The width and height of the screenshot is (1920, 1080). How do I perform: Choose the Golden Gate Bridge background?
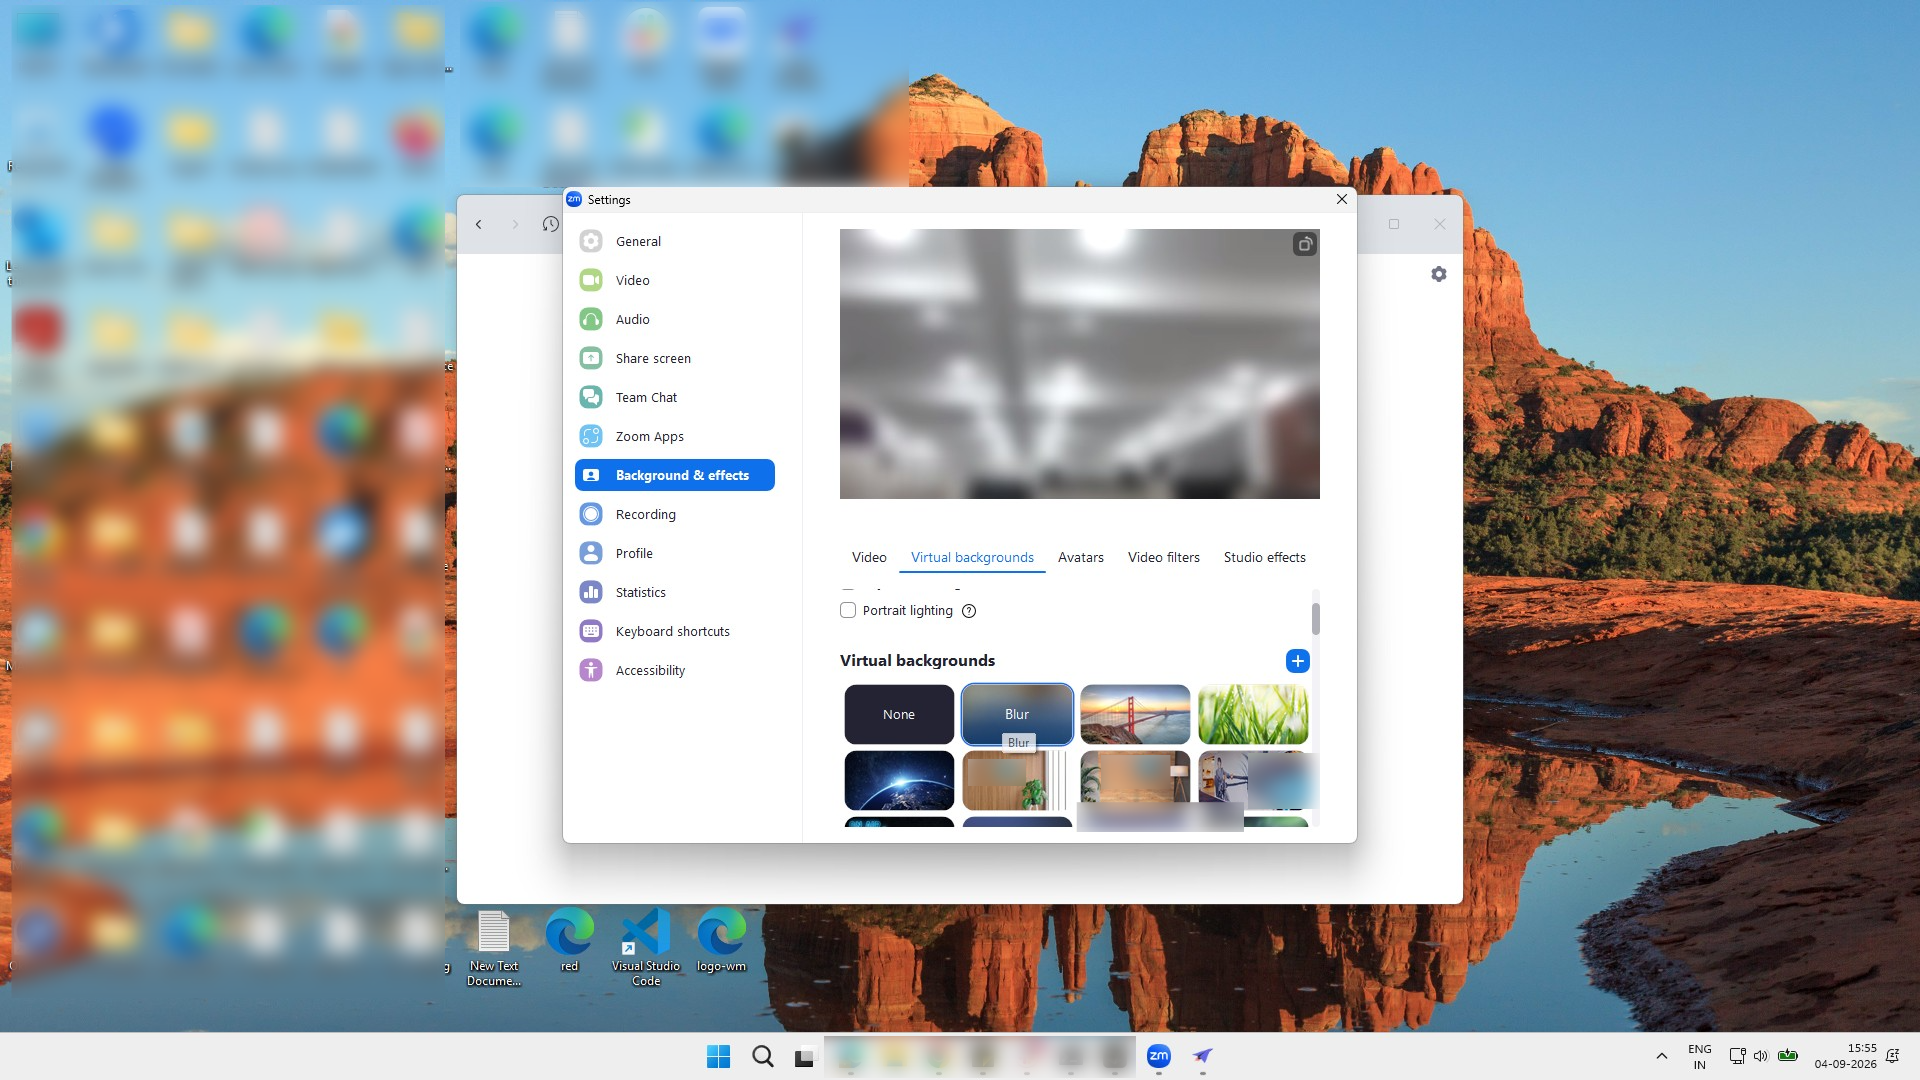(x=1135, y=714)
